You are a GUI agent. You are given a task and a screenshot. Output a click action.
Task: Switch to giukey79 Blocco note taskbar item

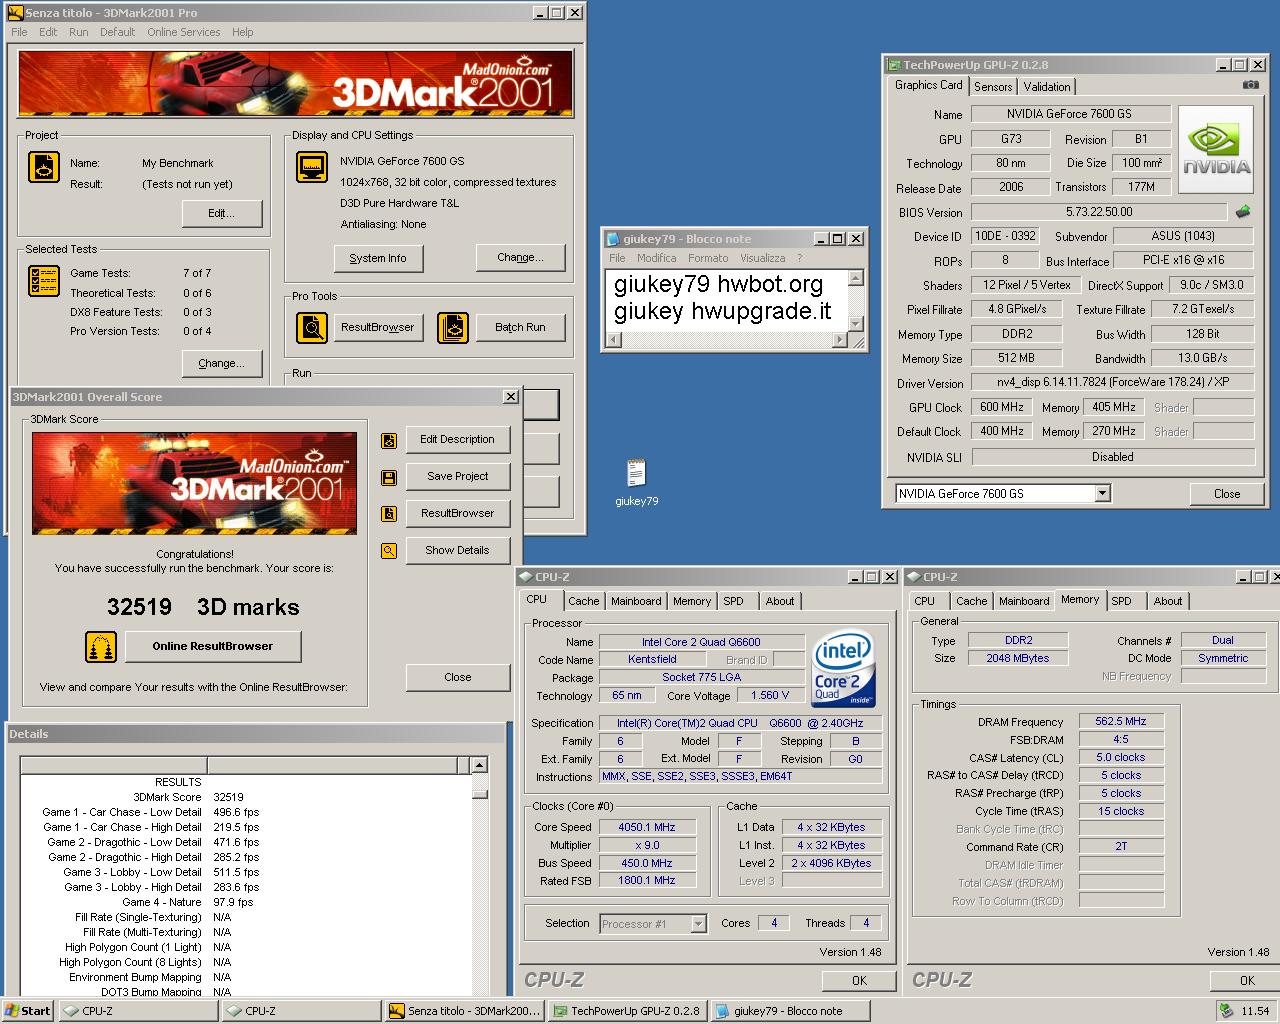[789, 1011]
